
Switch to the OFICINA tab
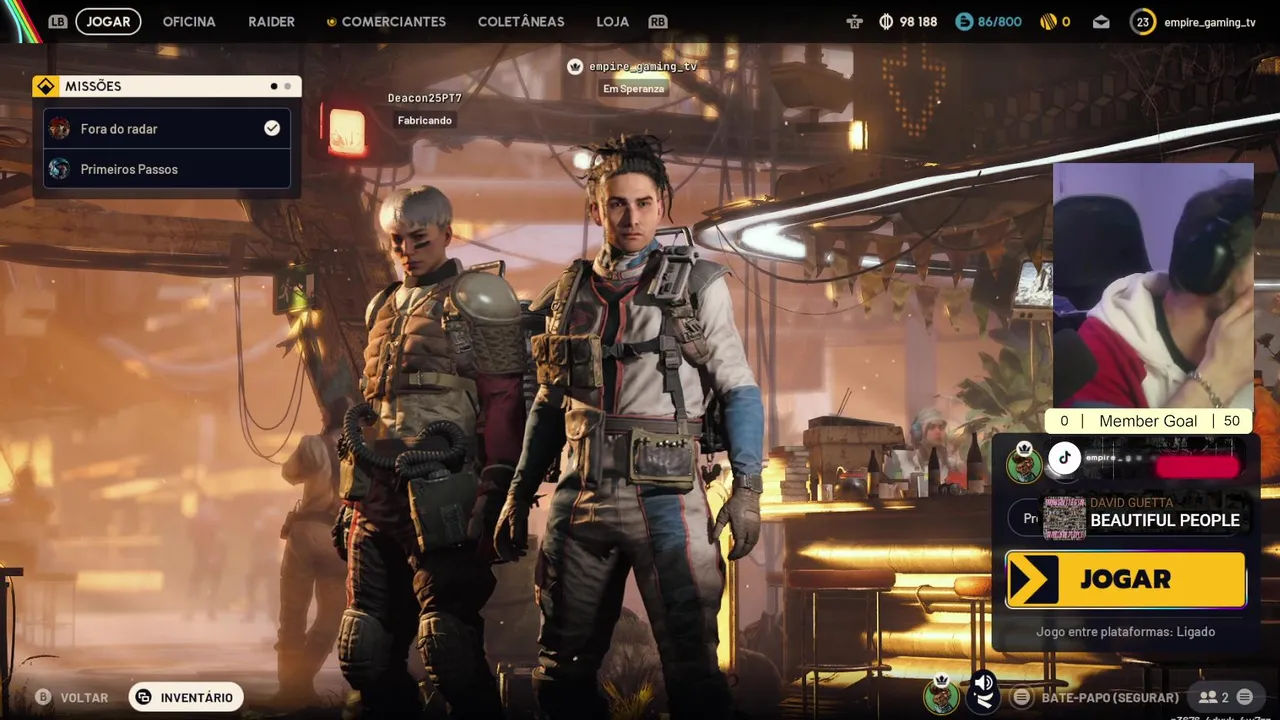click(189, 21)
